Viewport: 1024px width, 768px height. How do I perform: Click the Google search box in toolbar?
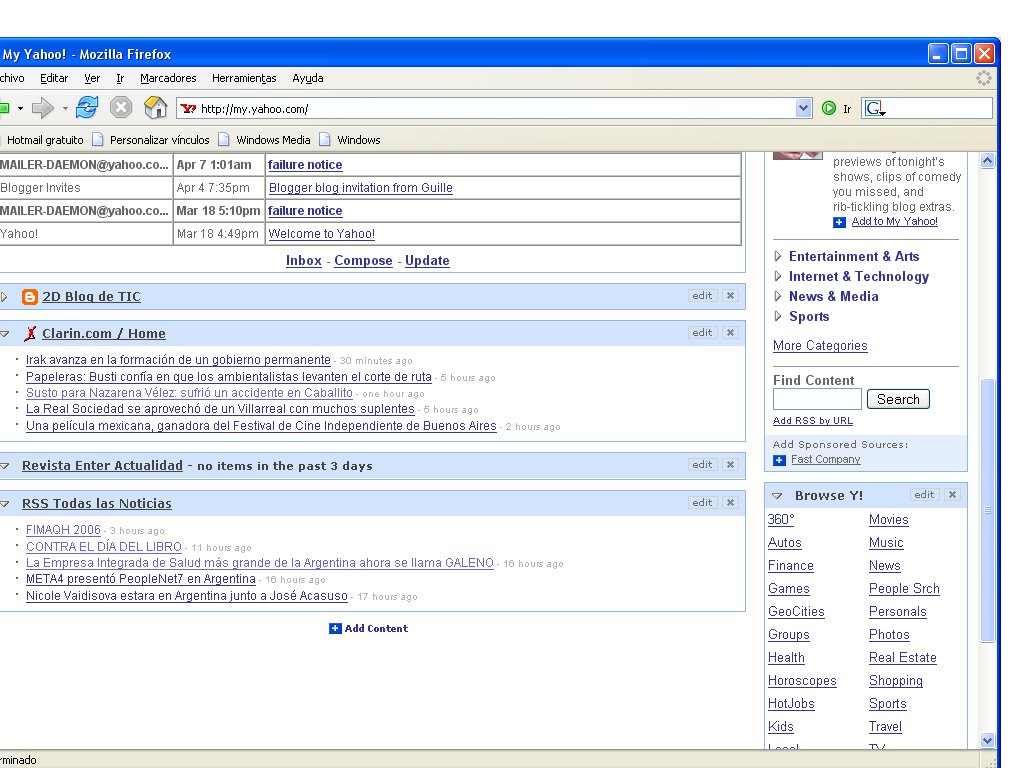tap(927, 108)
